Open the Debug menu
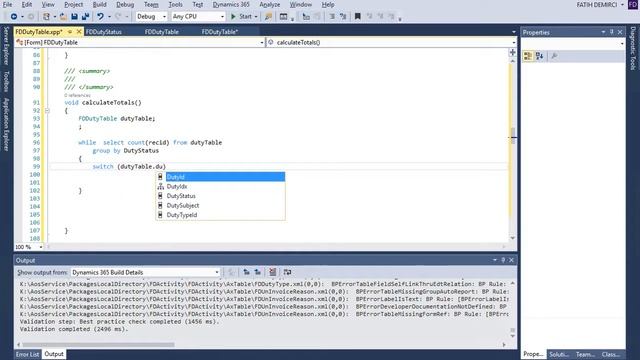 pos(125,4)
